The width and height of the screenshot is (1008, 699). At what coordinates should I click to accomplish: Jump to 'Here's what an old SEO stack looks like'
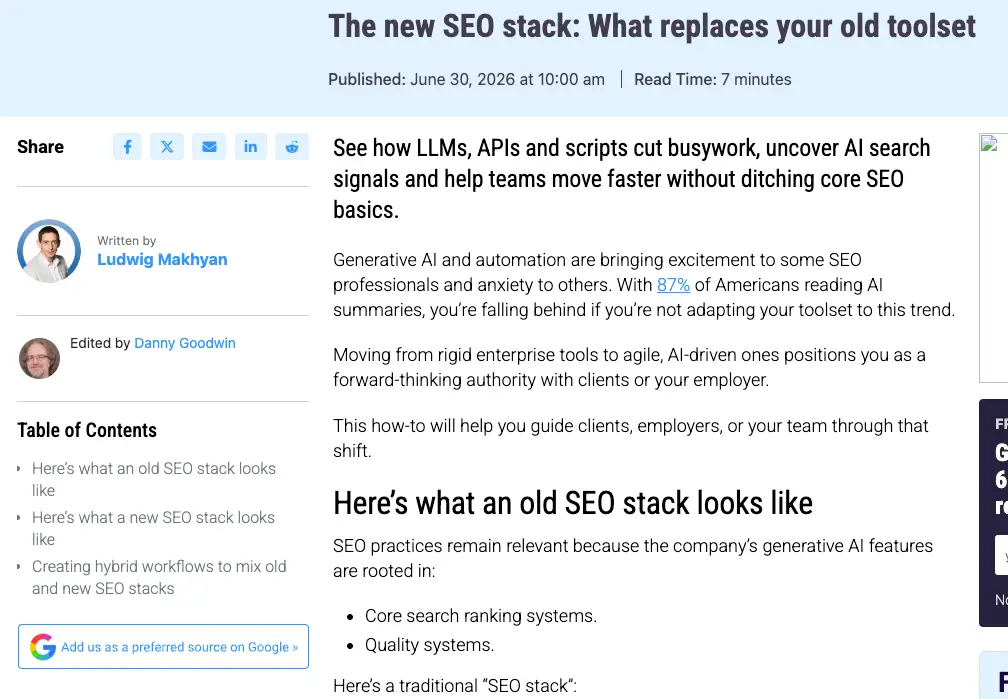coord(154,479)
